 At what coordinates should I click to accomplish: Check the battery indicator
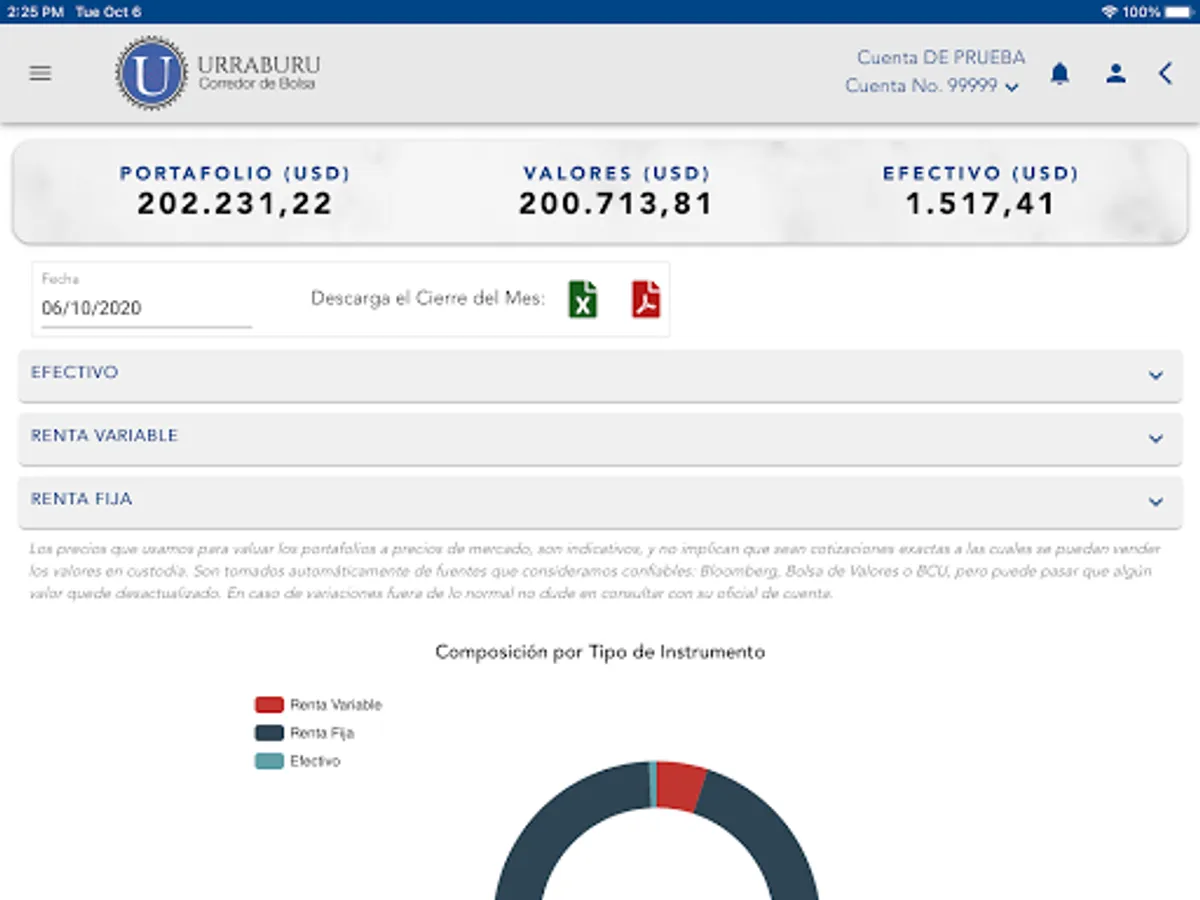coord(1180,12)
